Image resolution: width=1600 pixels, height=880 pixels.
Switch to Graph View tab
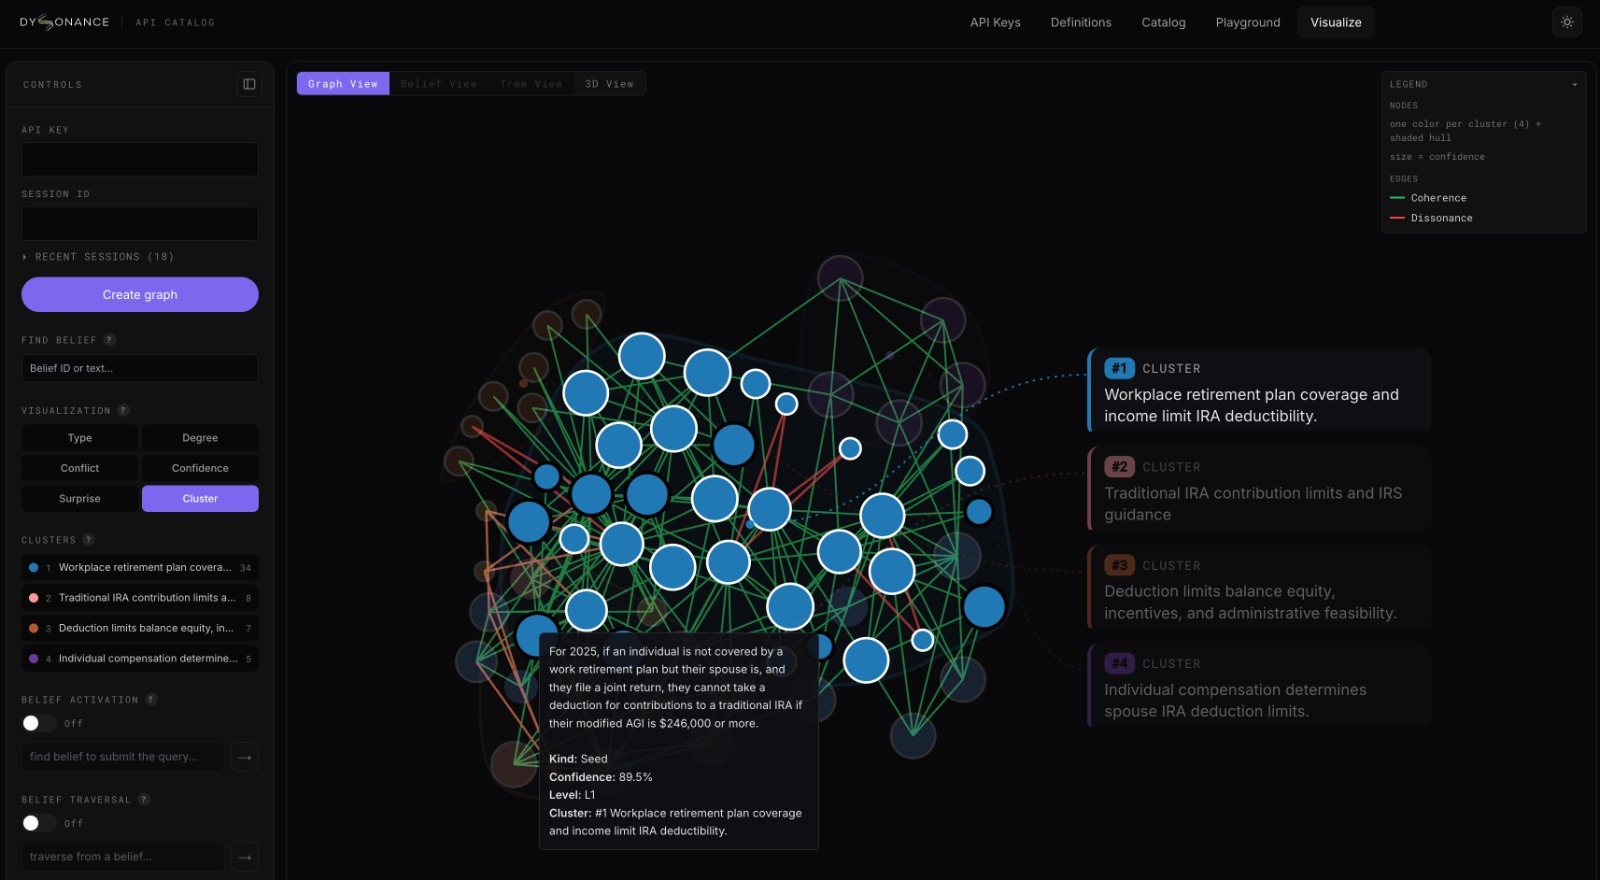tap(343, 84)
